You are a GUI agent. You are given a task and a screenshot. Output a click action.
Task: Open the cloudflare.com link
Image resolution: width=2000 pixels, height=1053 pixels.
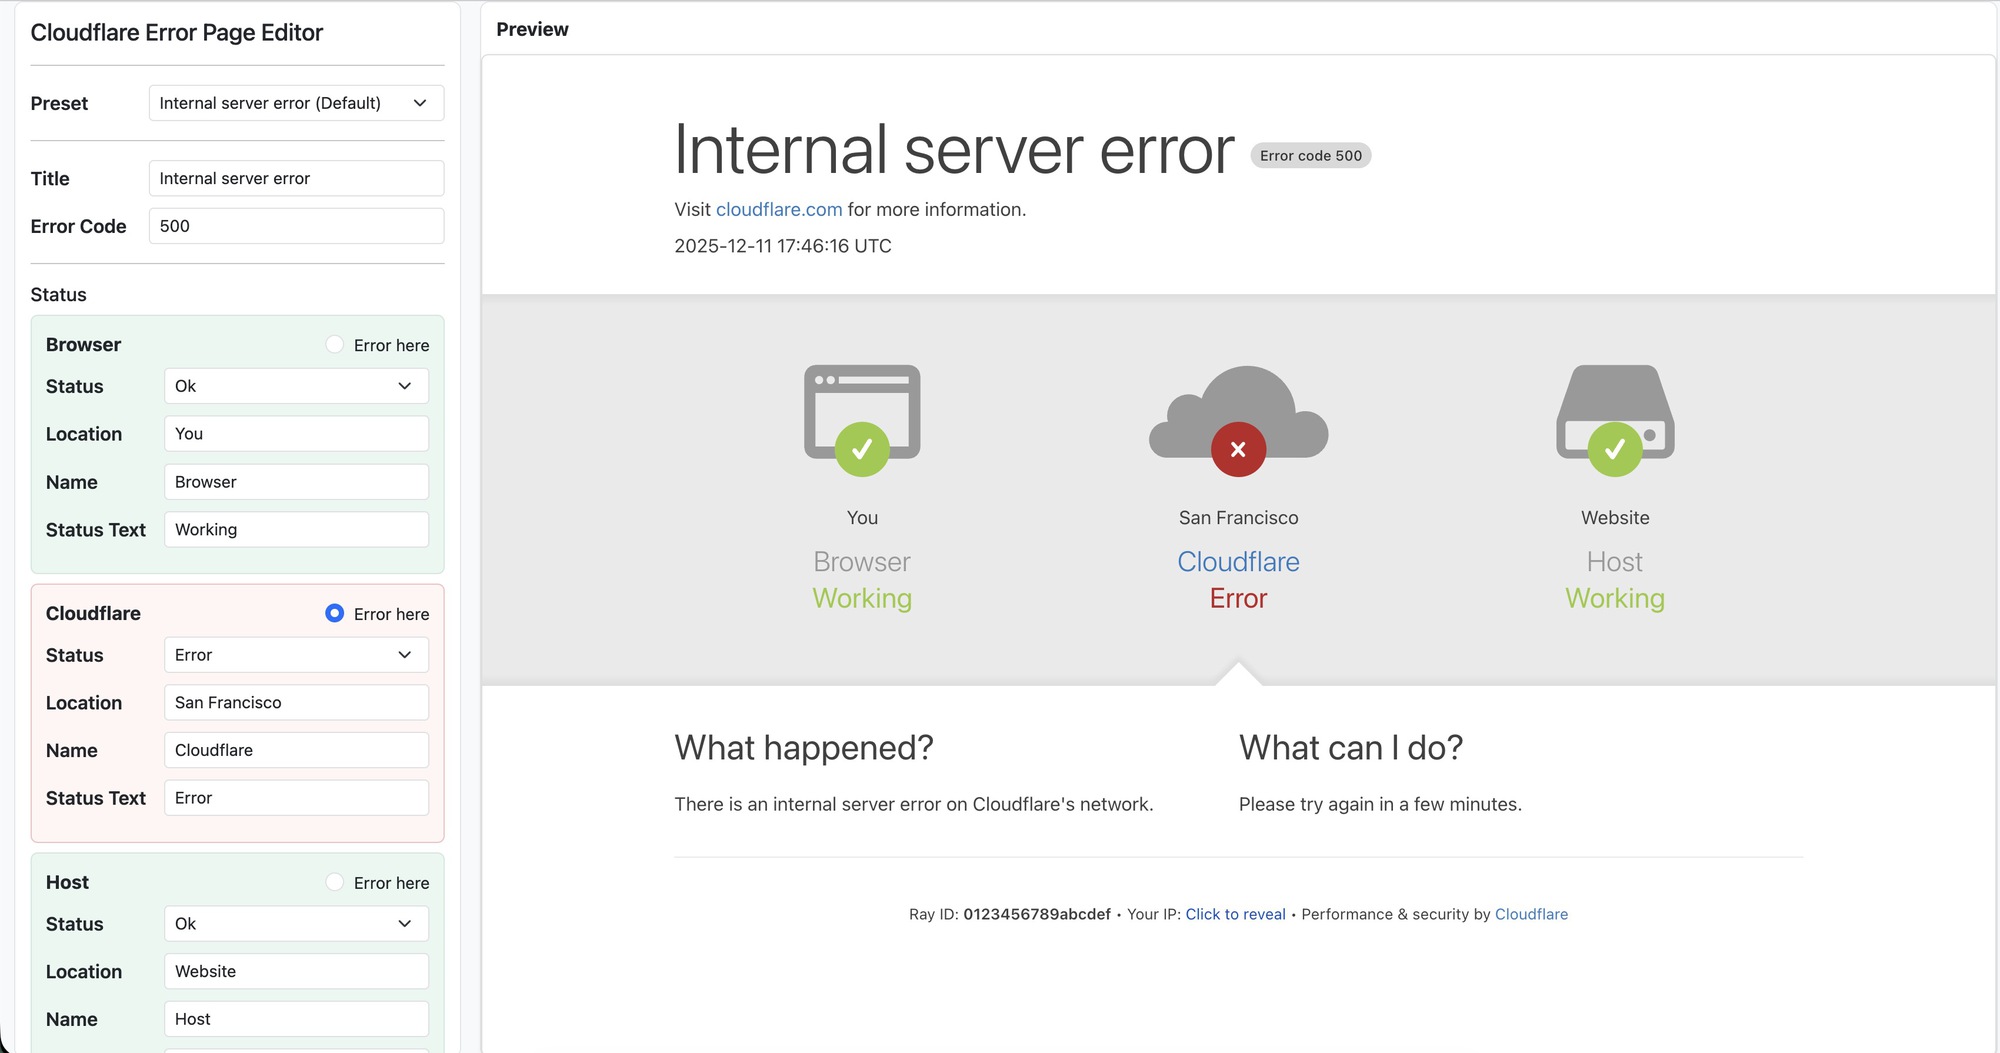tap(778, 209)
